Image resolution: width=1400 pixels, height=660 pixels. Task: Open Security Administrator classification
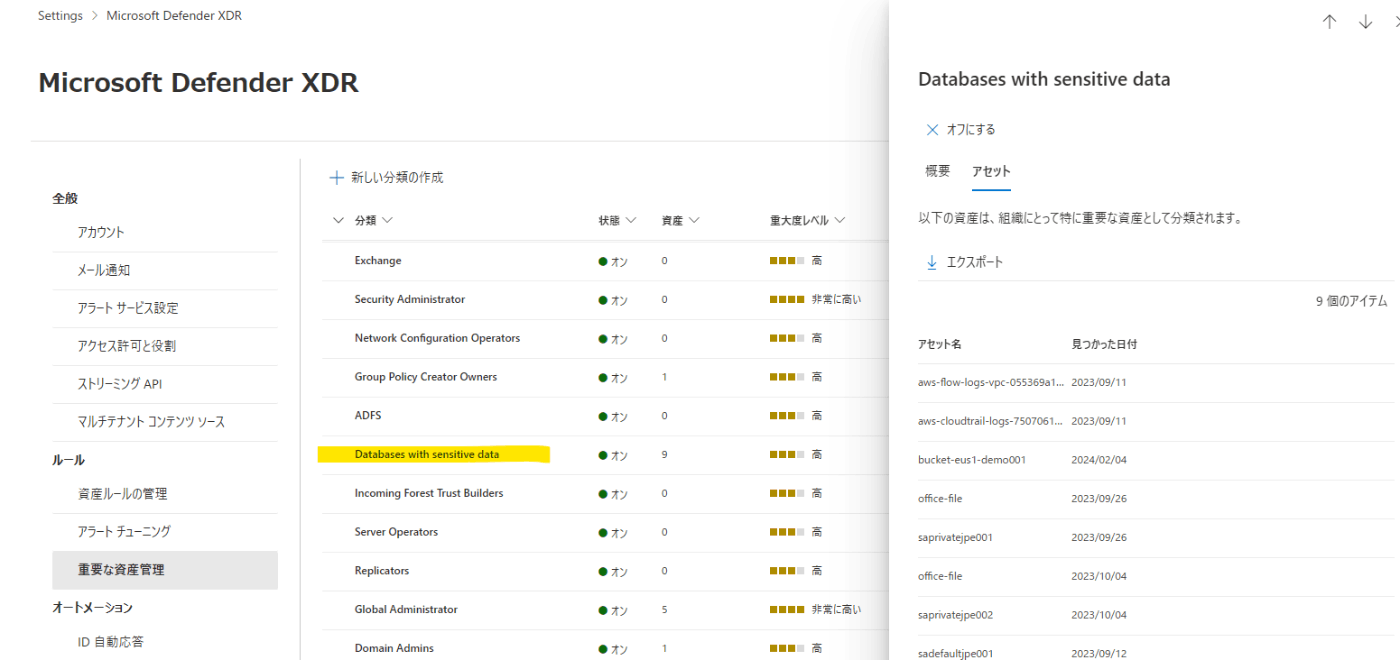[x=410, y=300]
